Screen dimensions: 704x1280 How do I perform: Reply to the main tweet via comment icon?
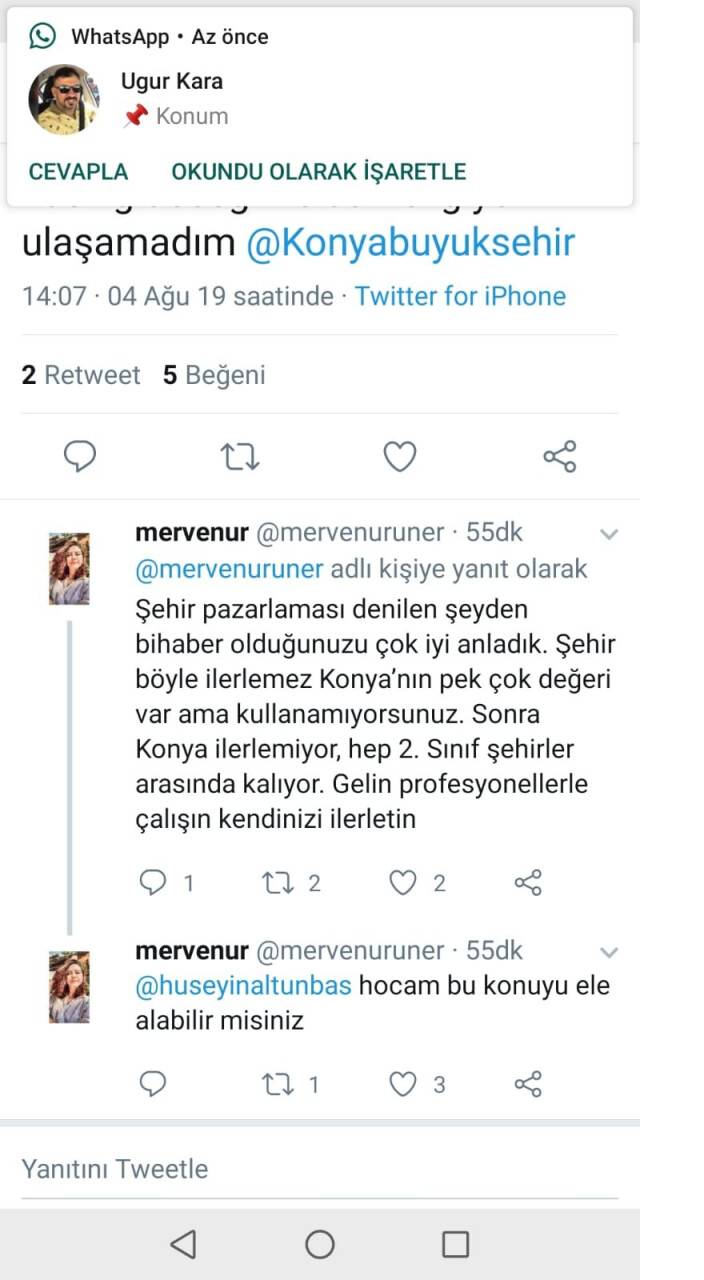coord(80,457)
